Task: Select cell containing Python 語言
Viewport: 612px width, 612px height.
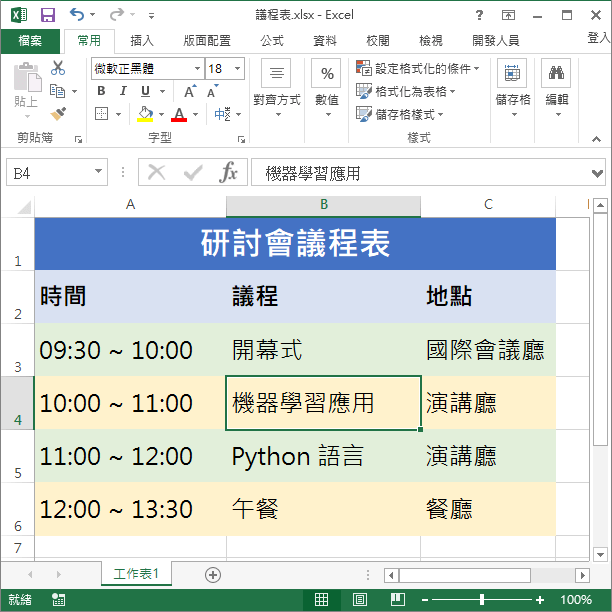Action: click(323, 456)
